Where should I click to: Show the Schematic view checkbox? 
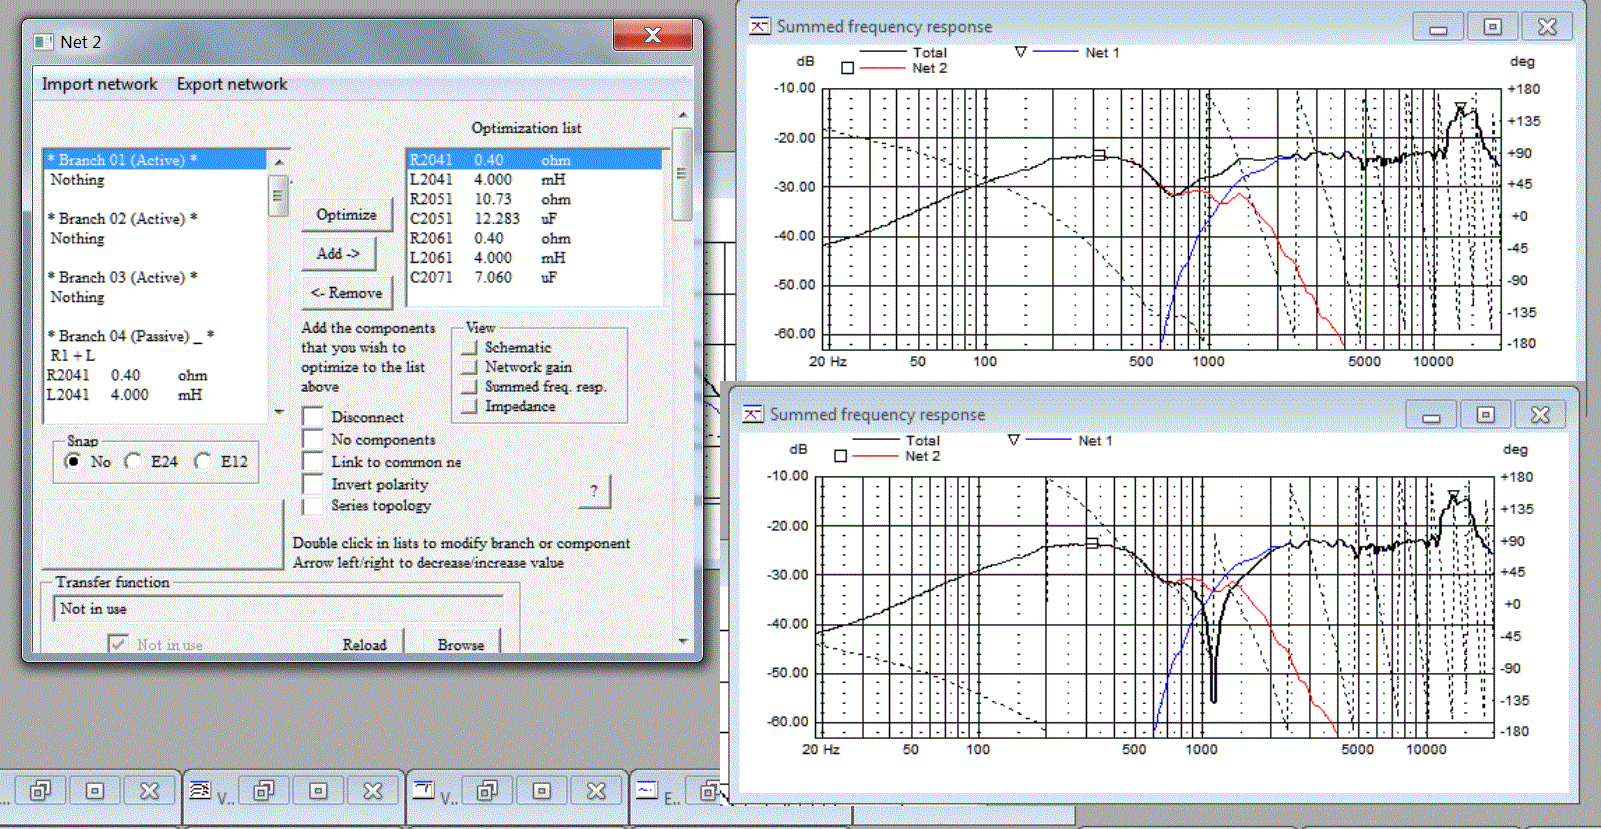pos(469,347)
